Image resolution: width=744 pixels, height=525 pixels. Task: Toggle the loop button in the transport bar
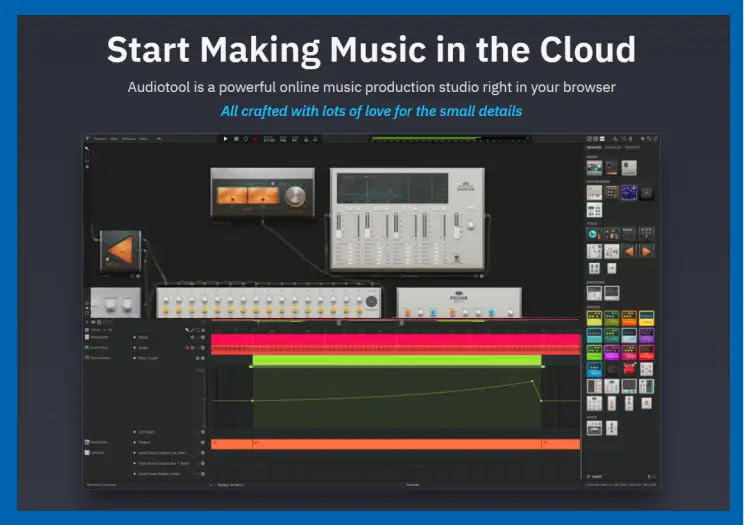(x=245, y=139)
